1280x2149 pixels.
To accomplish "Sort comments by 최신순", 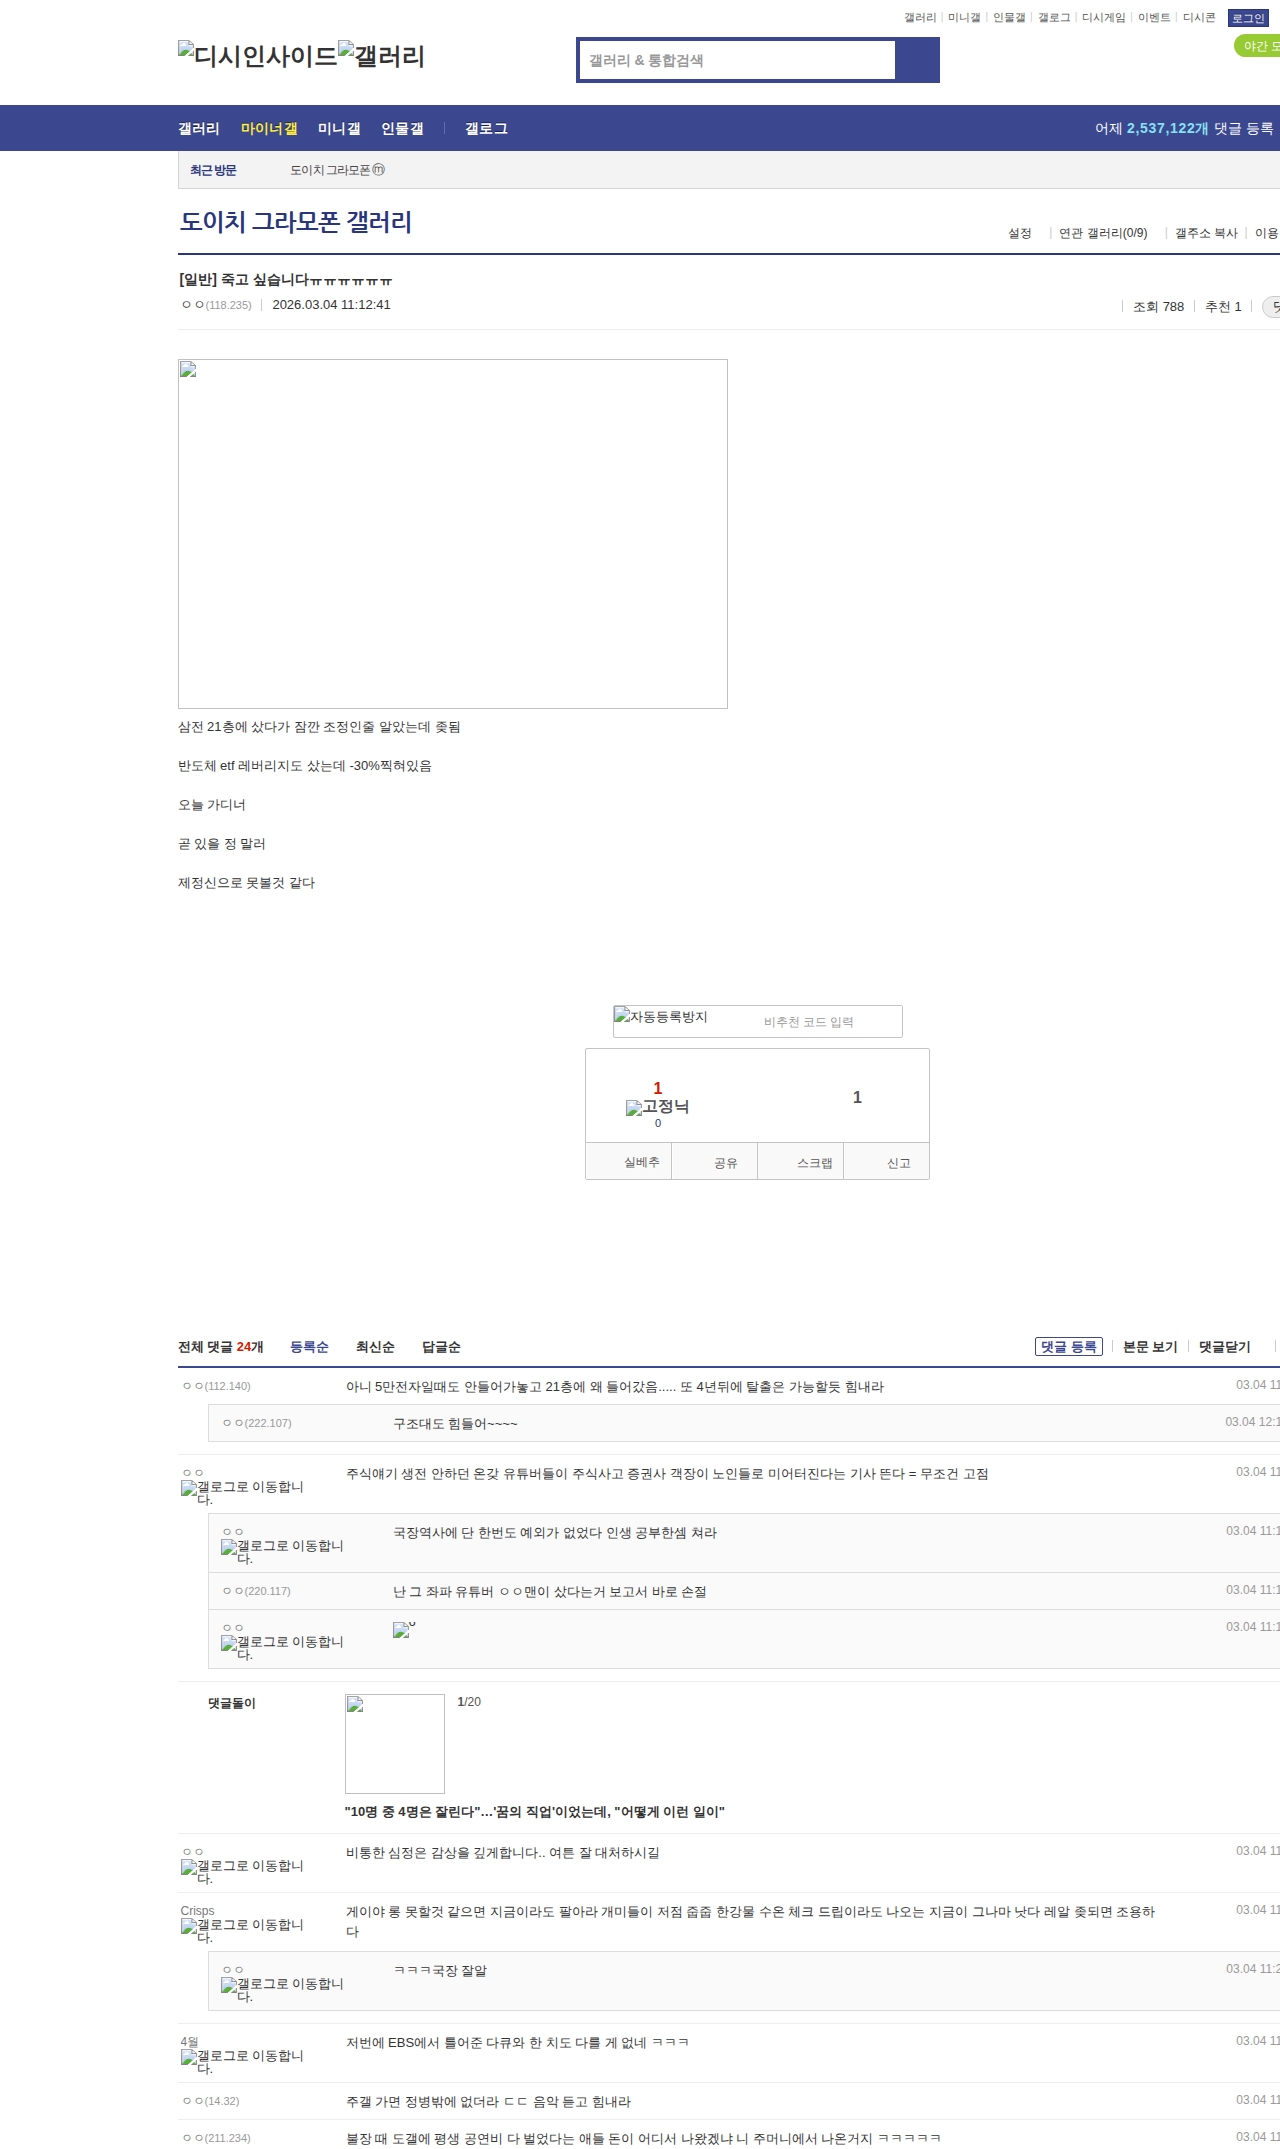I will tap(375, 1347).
